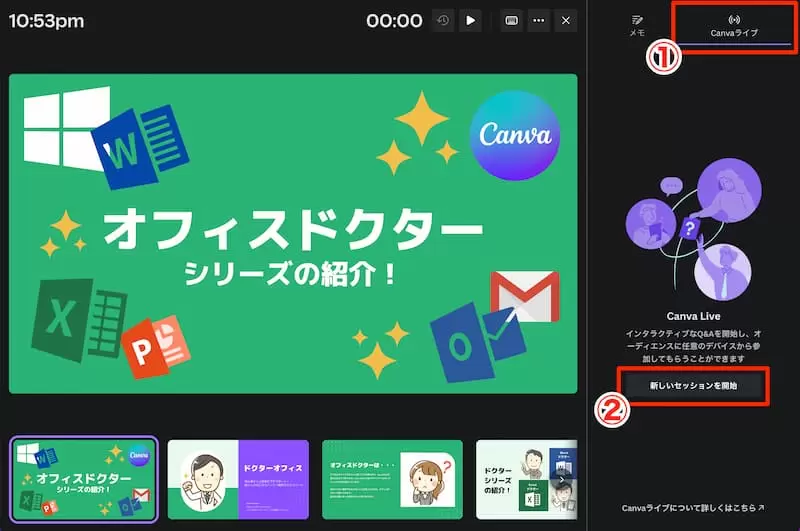Click the Canva Live heading text

point(693,316)
